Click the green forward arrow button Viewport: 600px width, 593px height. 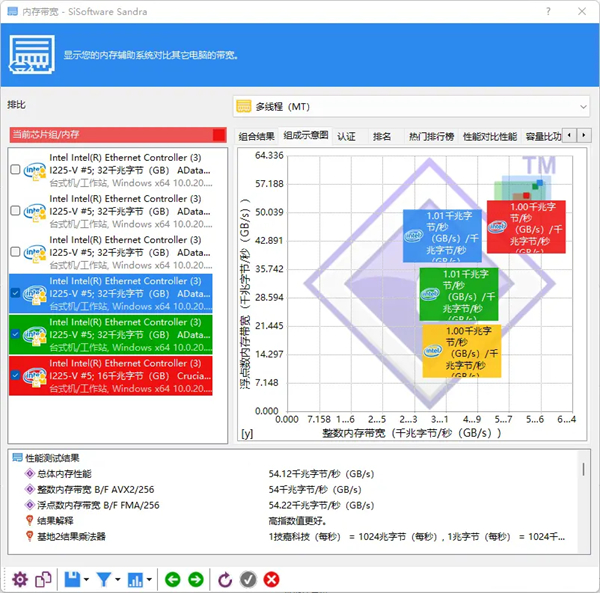tap(196, 580)
